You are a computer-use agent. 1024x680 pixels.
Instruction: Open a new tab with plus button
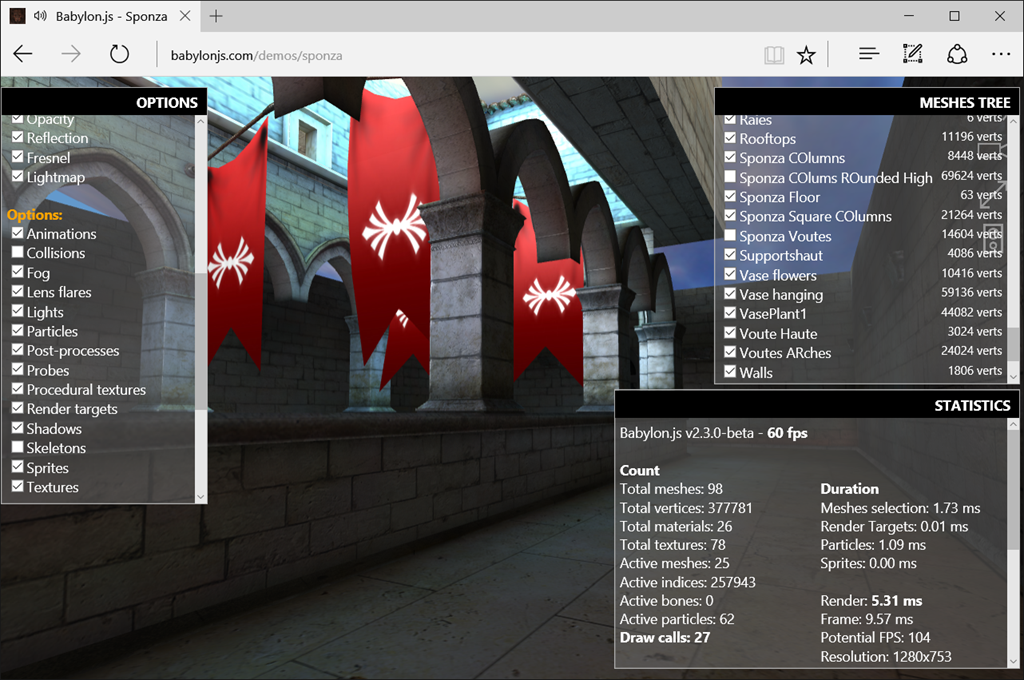point(216,16)
